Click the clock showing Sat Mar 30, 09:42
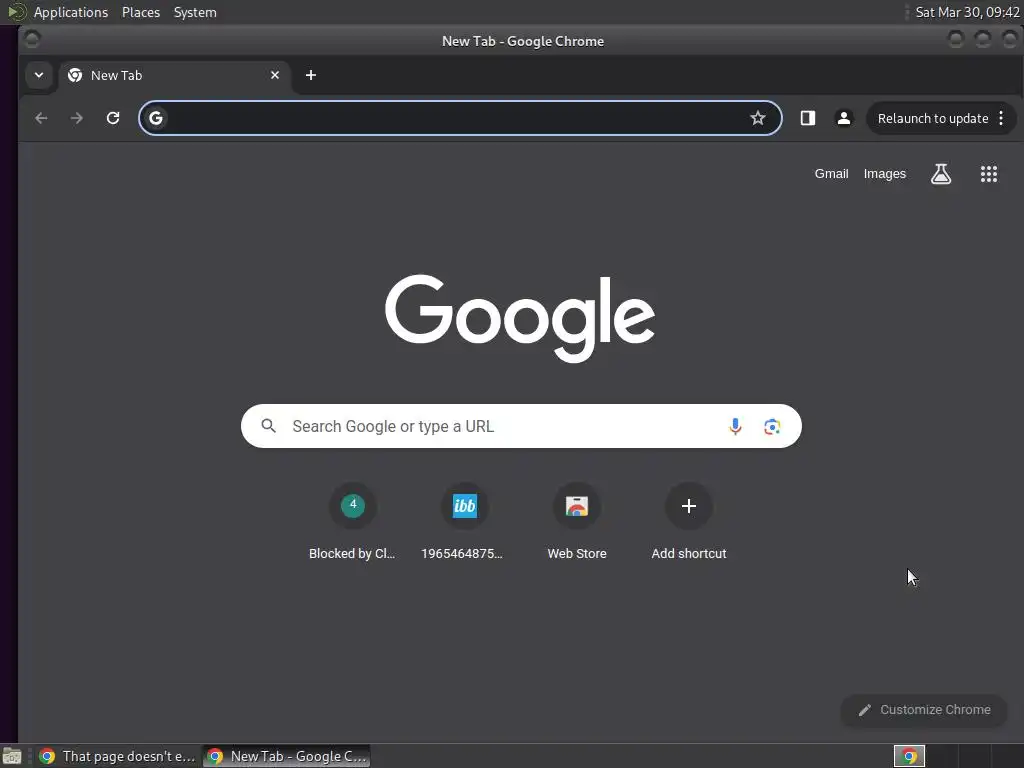 (x=967, y=12)
